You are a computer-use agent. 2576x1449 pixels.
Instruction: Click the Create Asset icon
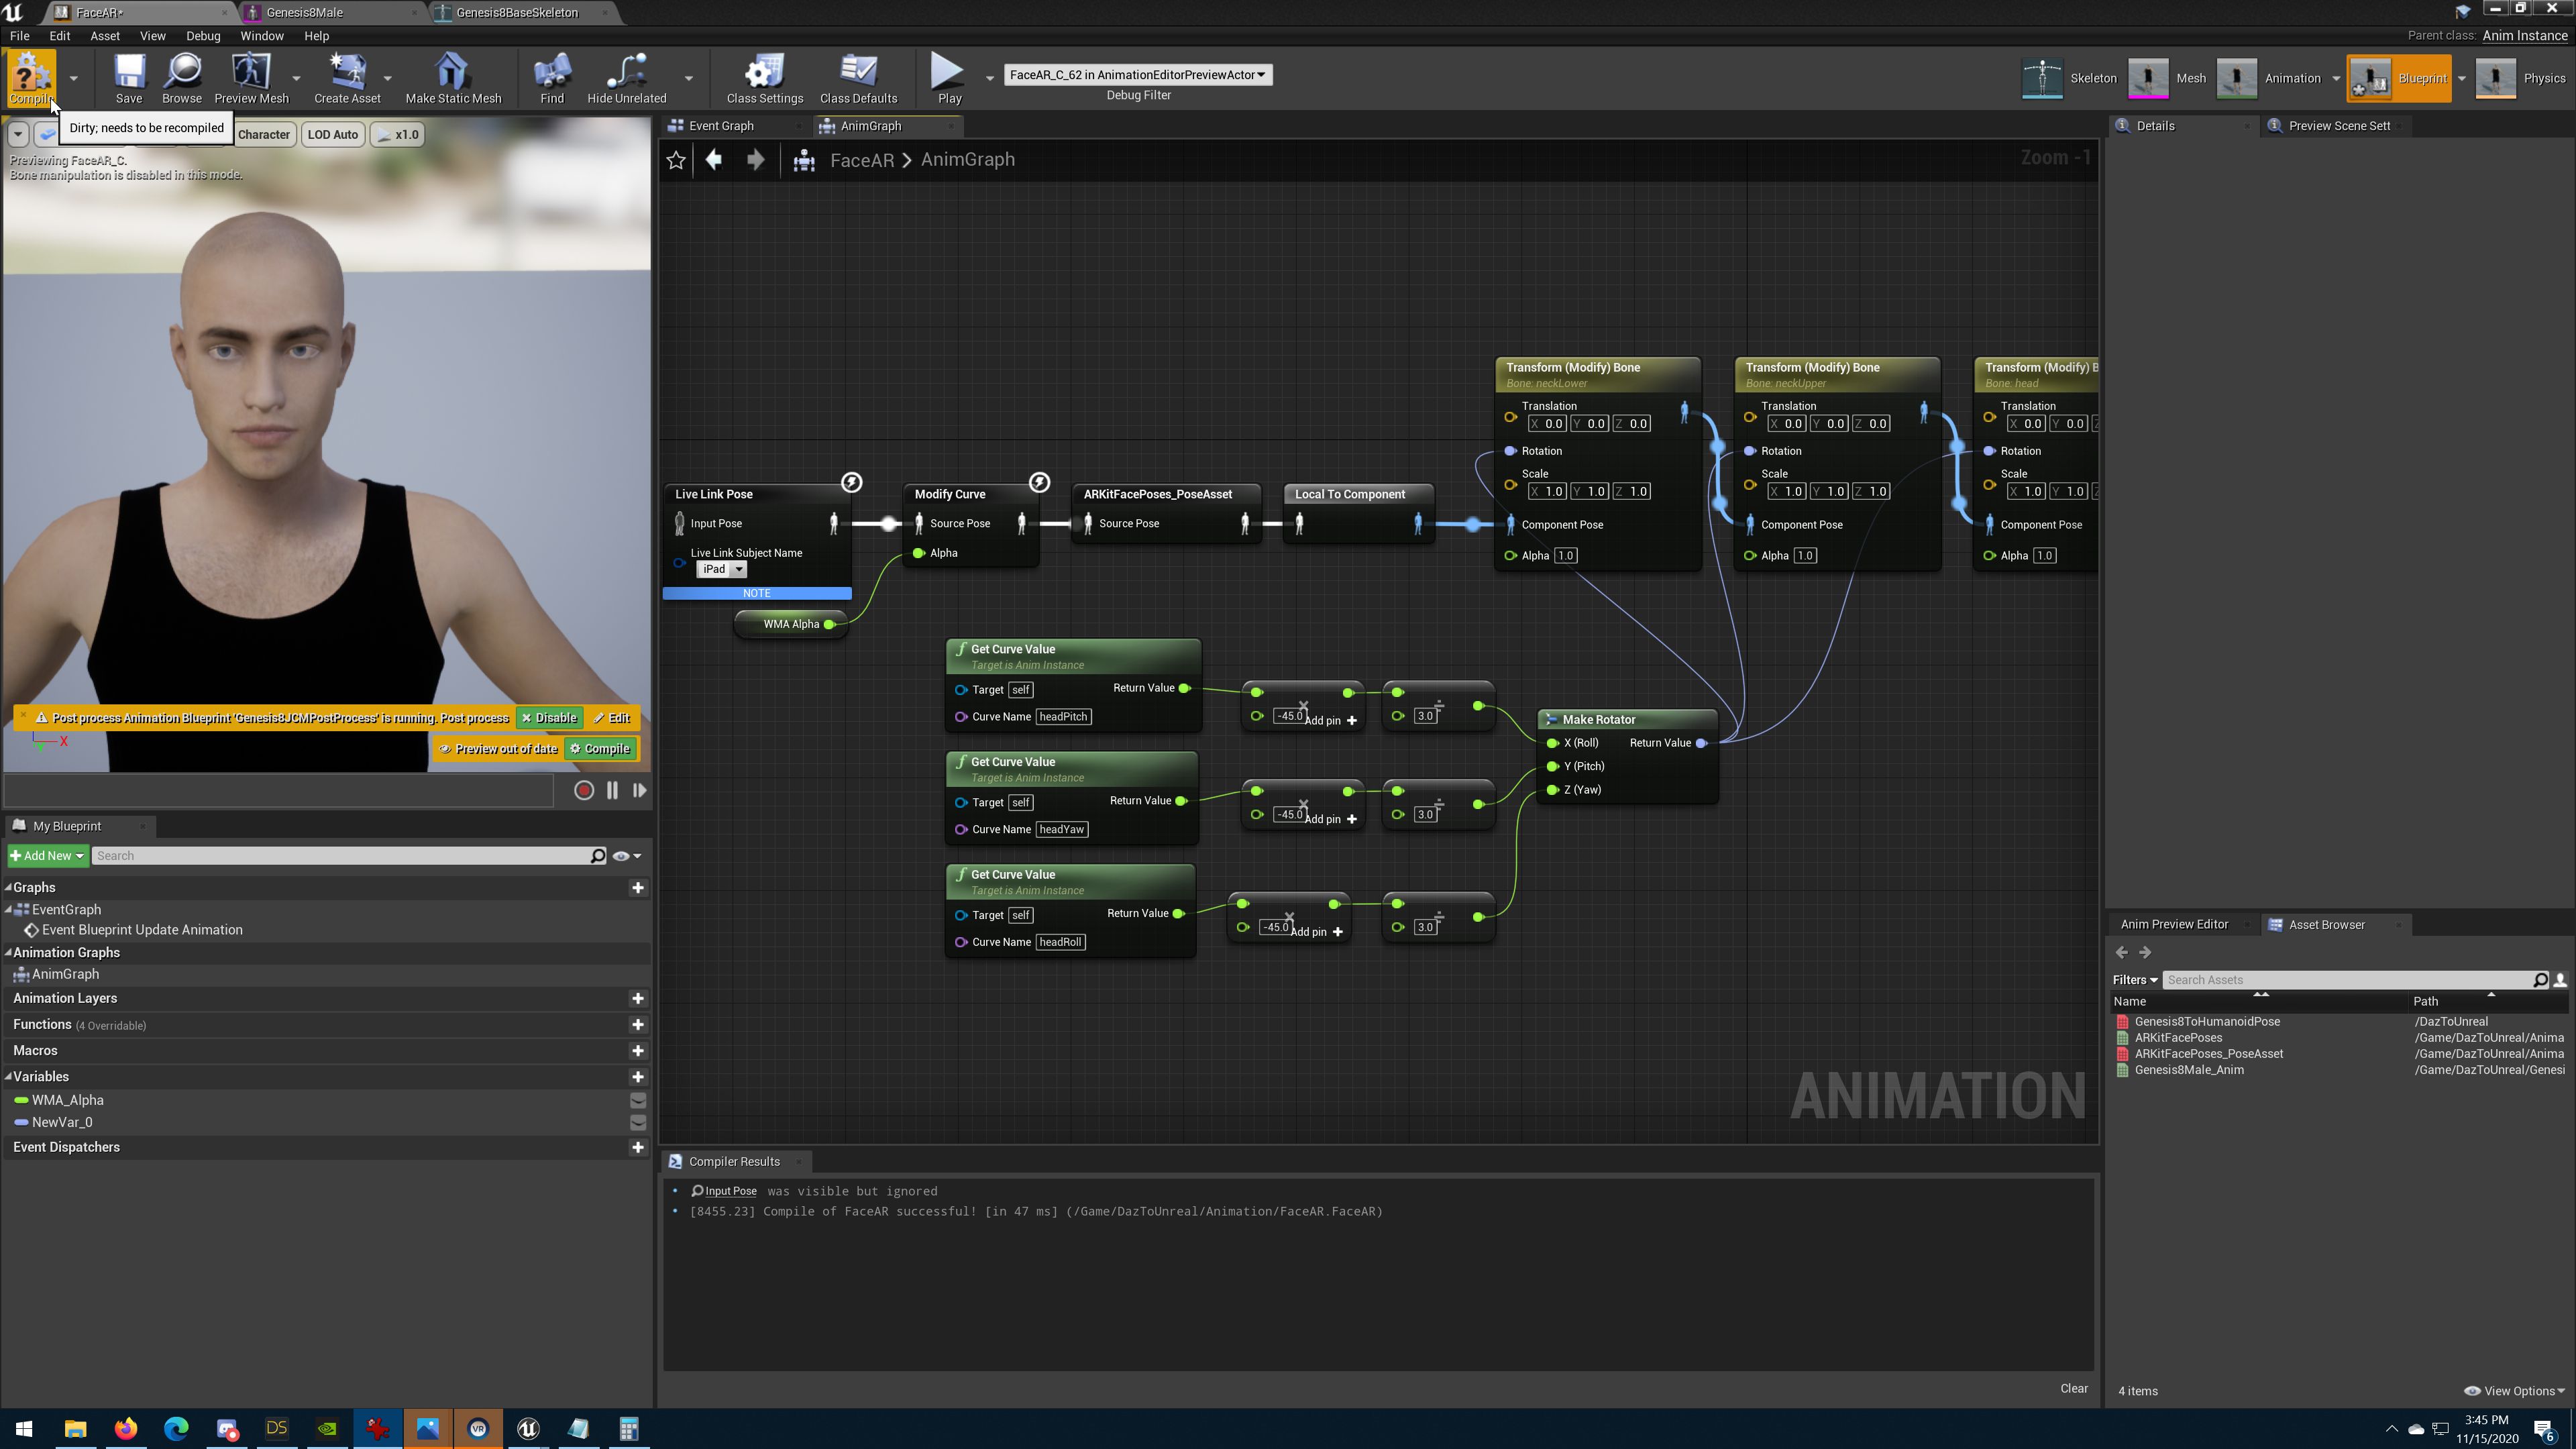click(347, 78)
